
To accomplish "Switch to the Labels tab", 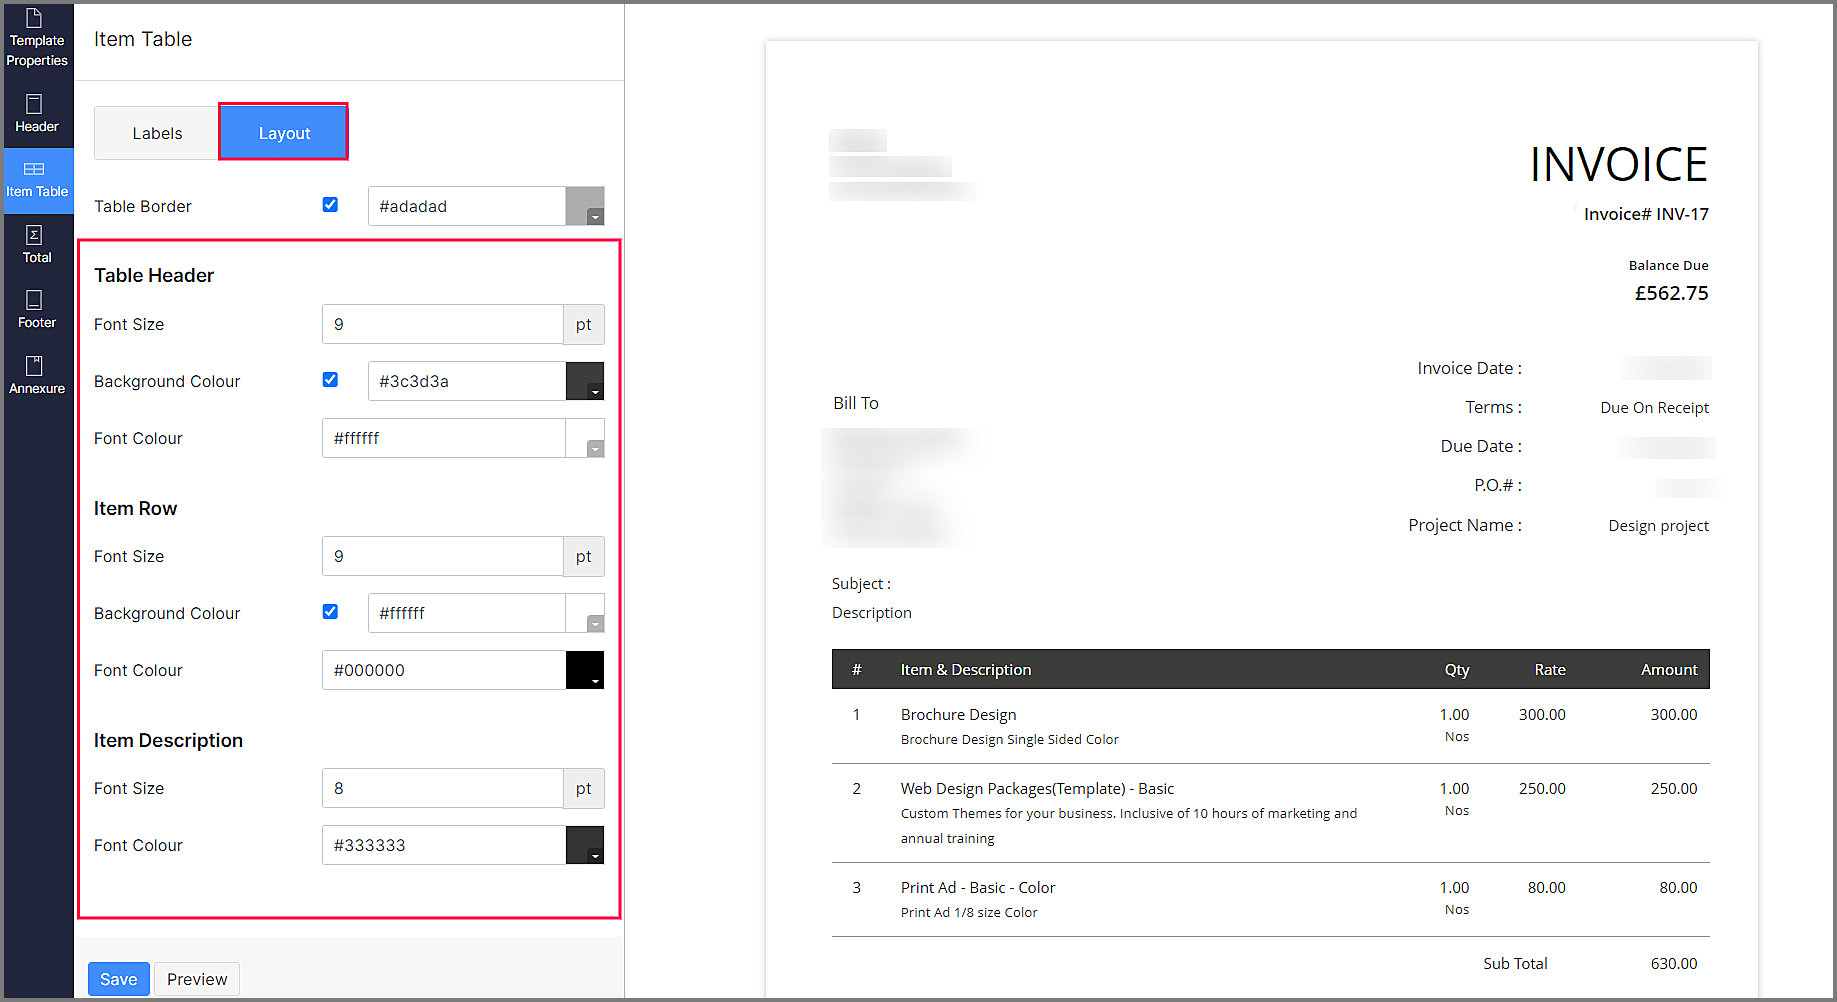I will click(156, 132).
